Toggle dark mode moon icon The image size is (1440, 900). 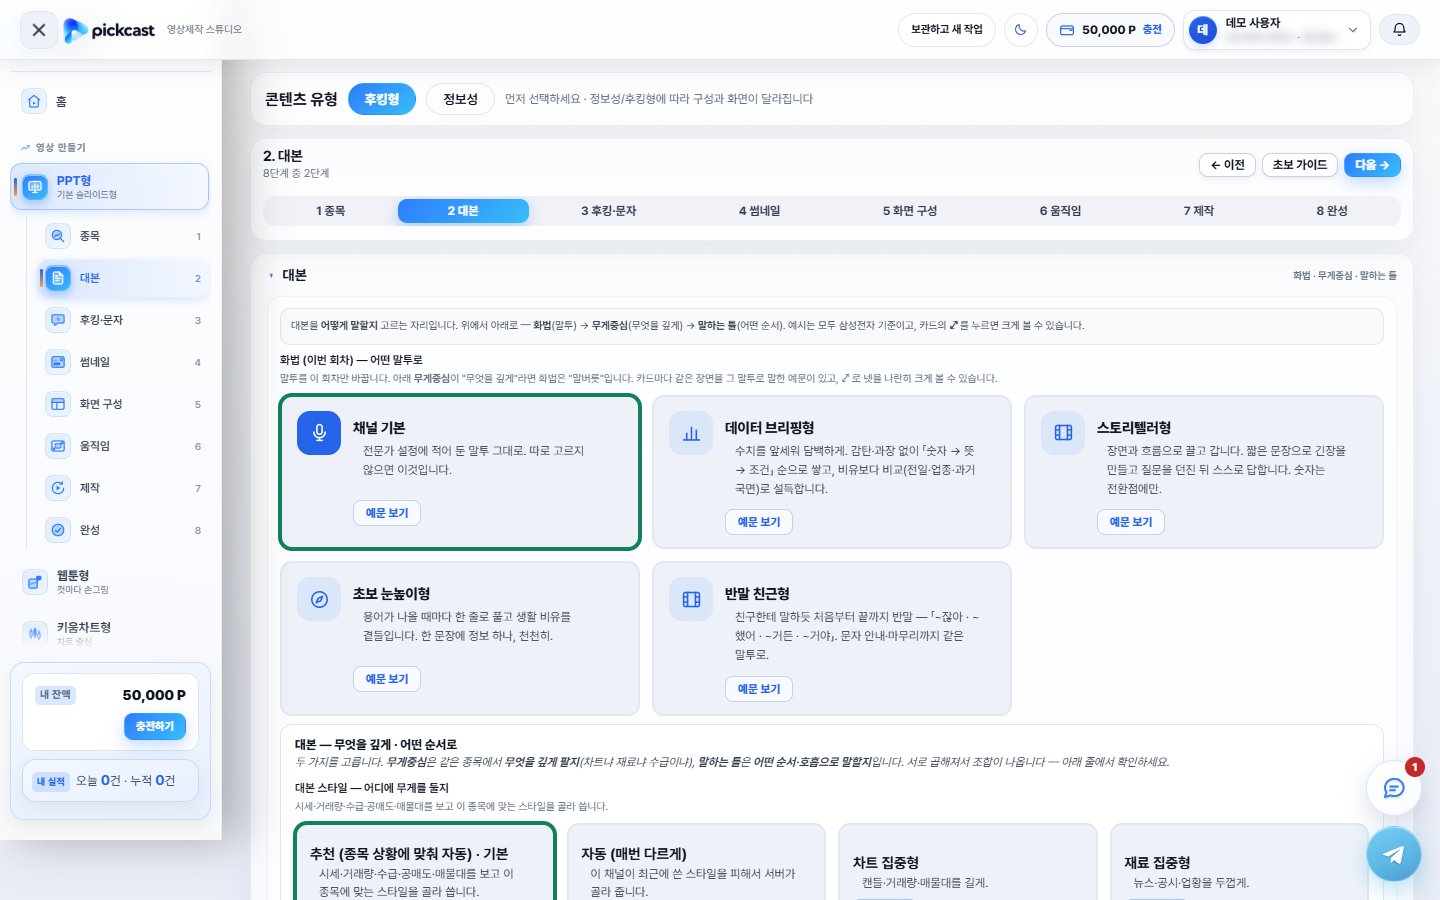point(1020,30)
